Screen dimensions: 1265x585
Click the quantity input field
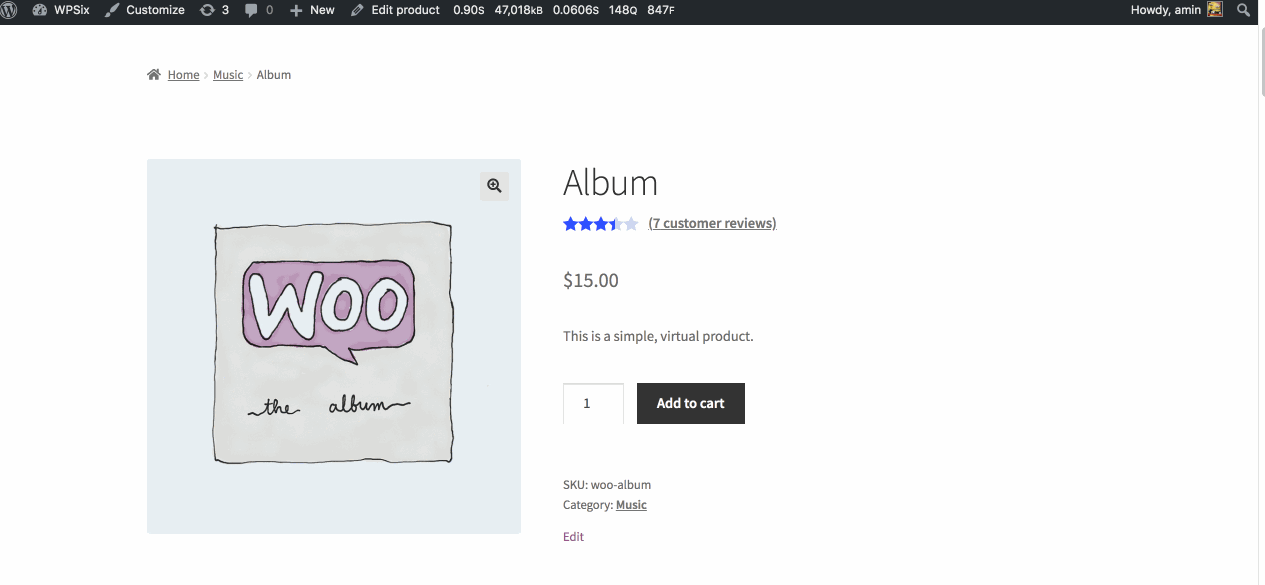pyautogui.click(x=593, y=403)
